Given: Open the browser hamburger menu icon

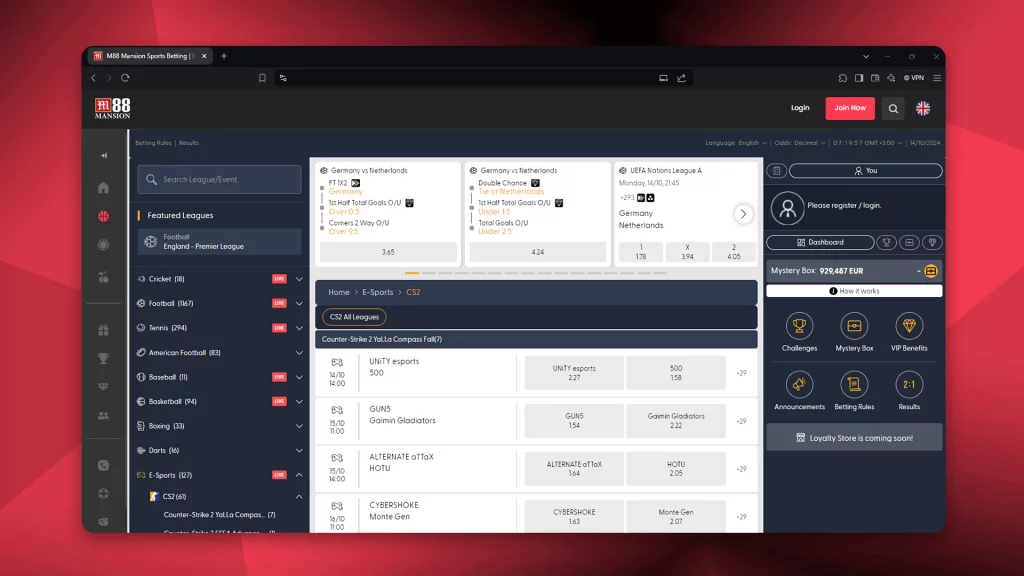Looking at the screenshot, I should [937, 78].
